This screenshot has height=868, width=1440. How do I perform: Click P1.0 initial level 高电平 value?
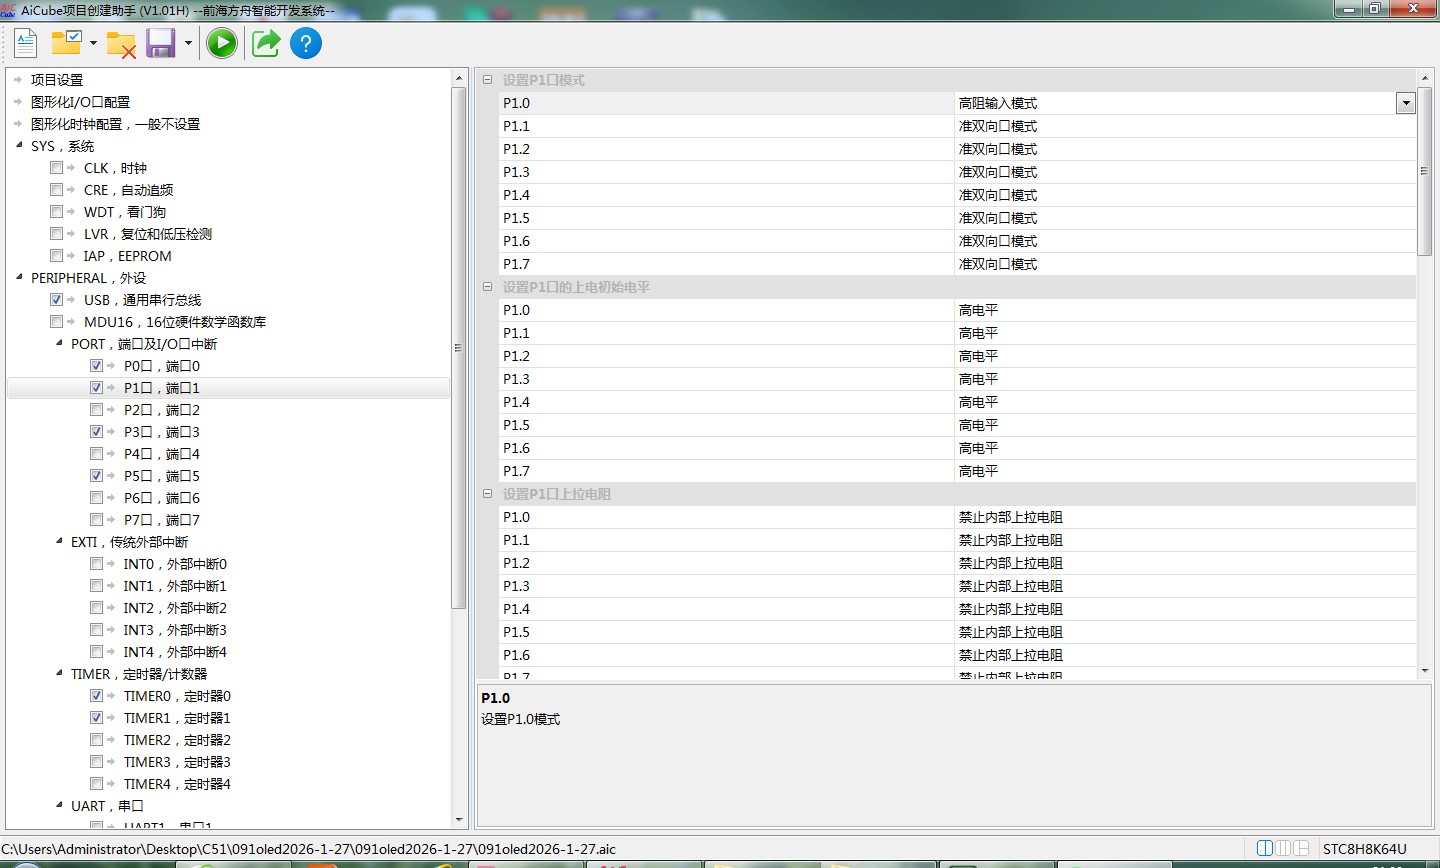click(978, 310)
